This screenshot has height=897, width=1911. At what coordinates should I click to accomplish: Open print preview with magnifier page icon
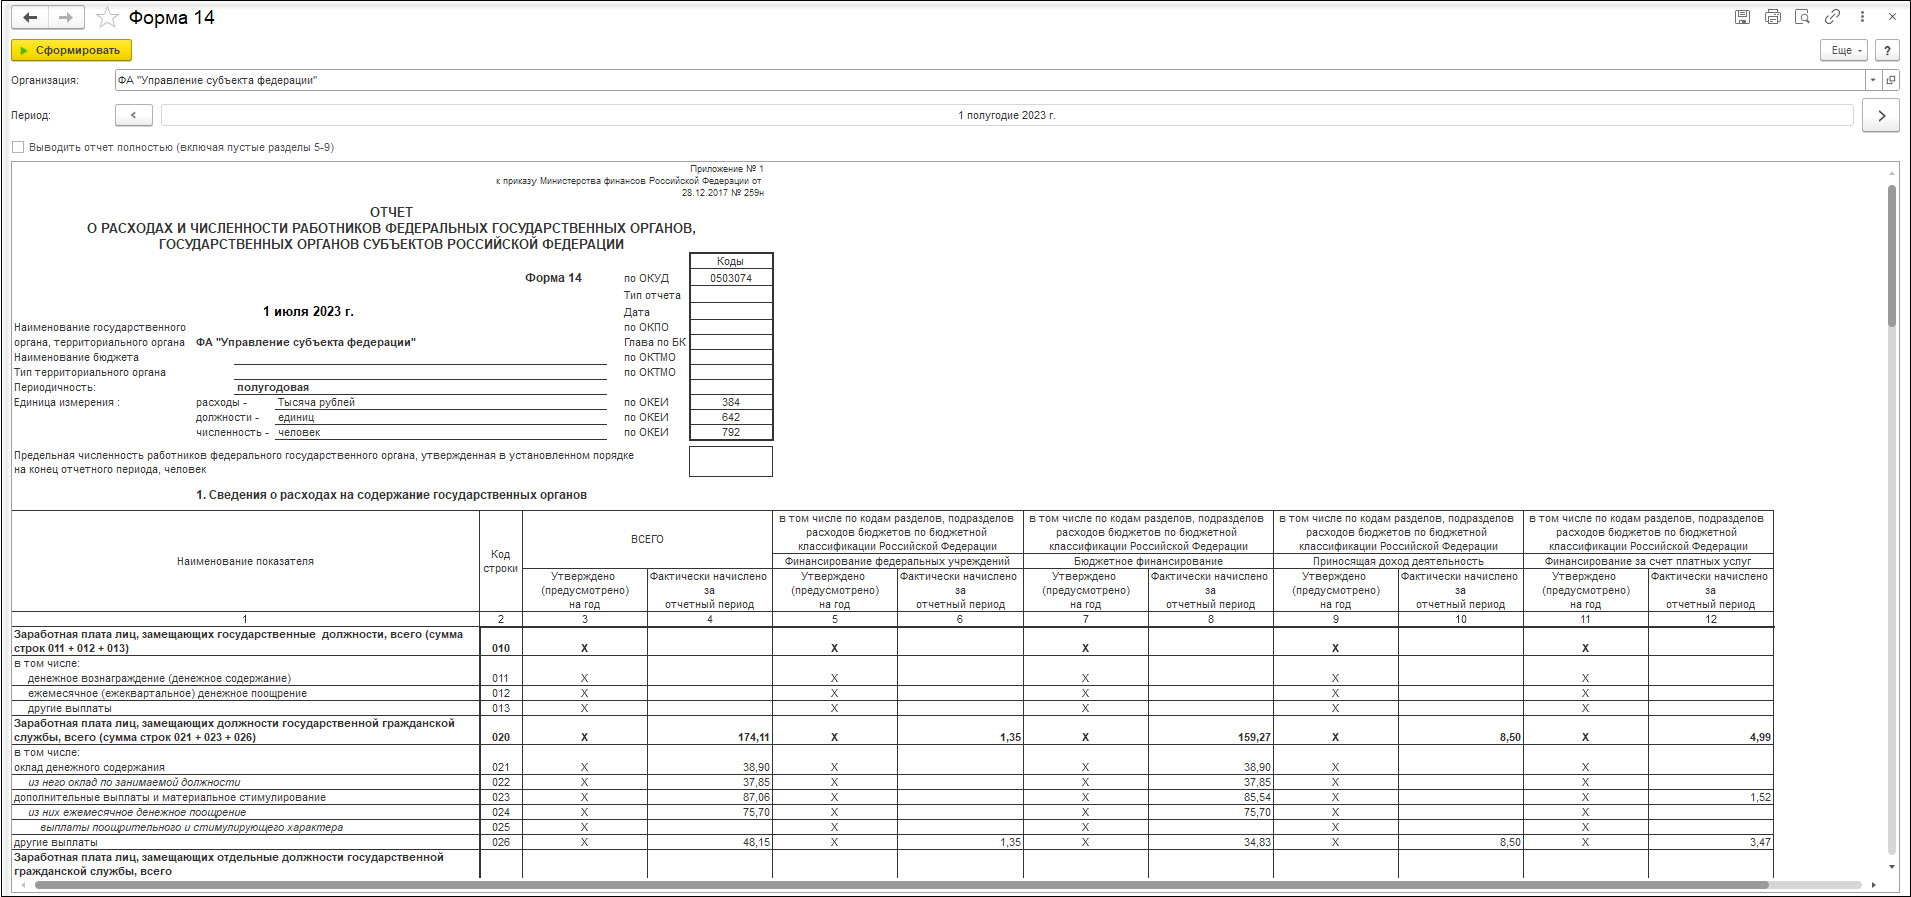tap(1802, 17)
